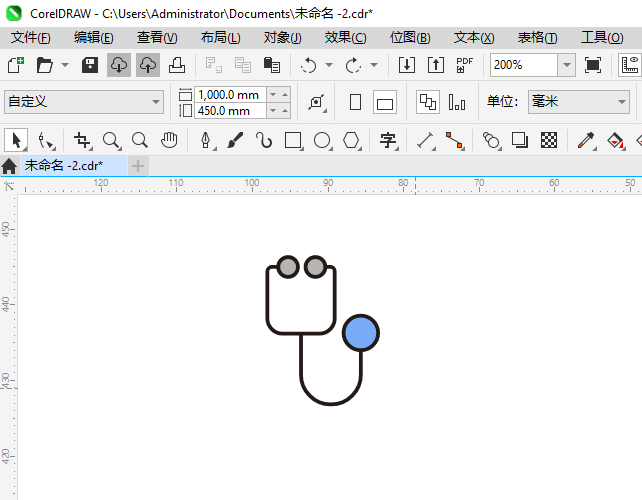Decrease page height with down stepper
The image size is (642, 500).
coord(273,111)
